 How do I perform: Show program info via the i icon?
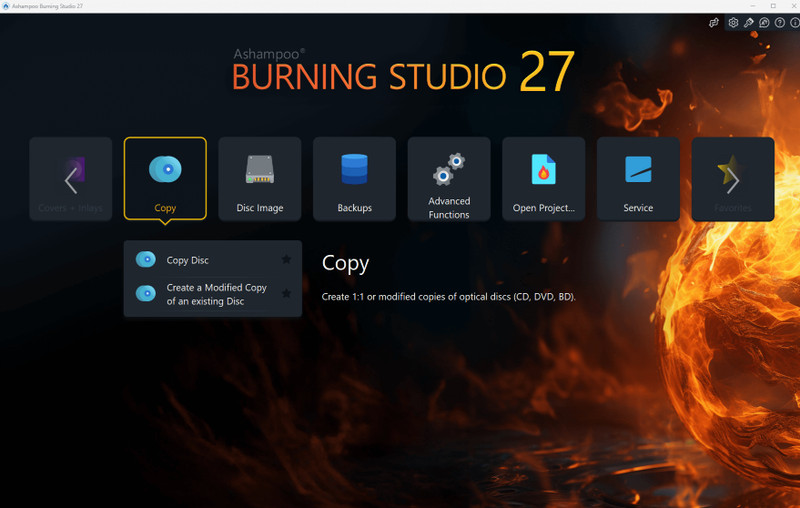pyautogui.click(x=795, y=22)
